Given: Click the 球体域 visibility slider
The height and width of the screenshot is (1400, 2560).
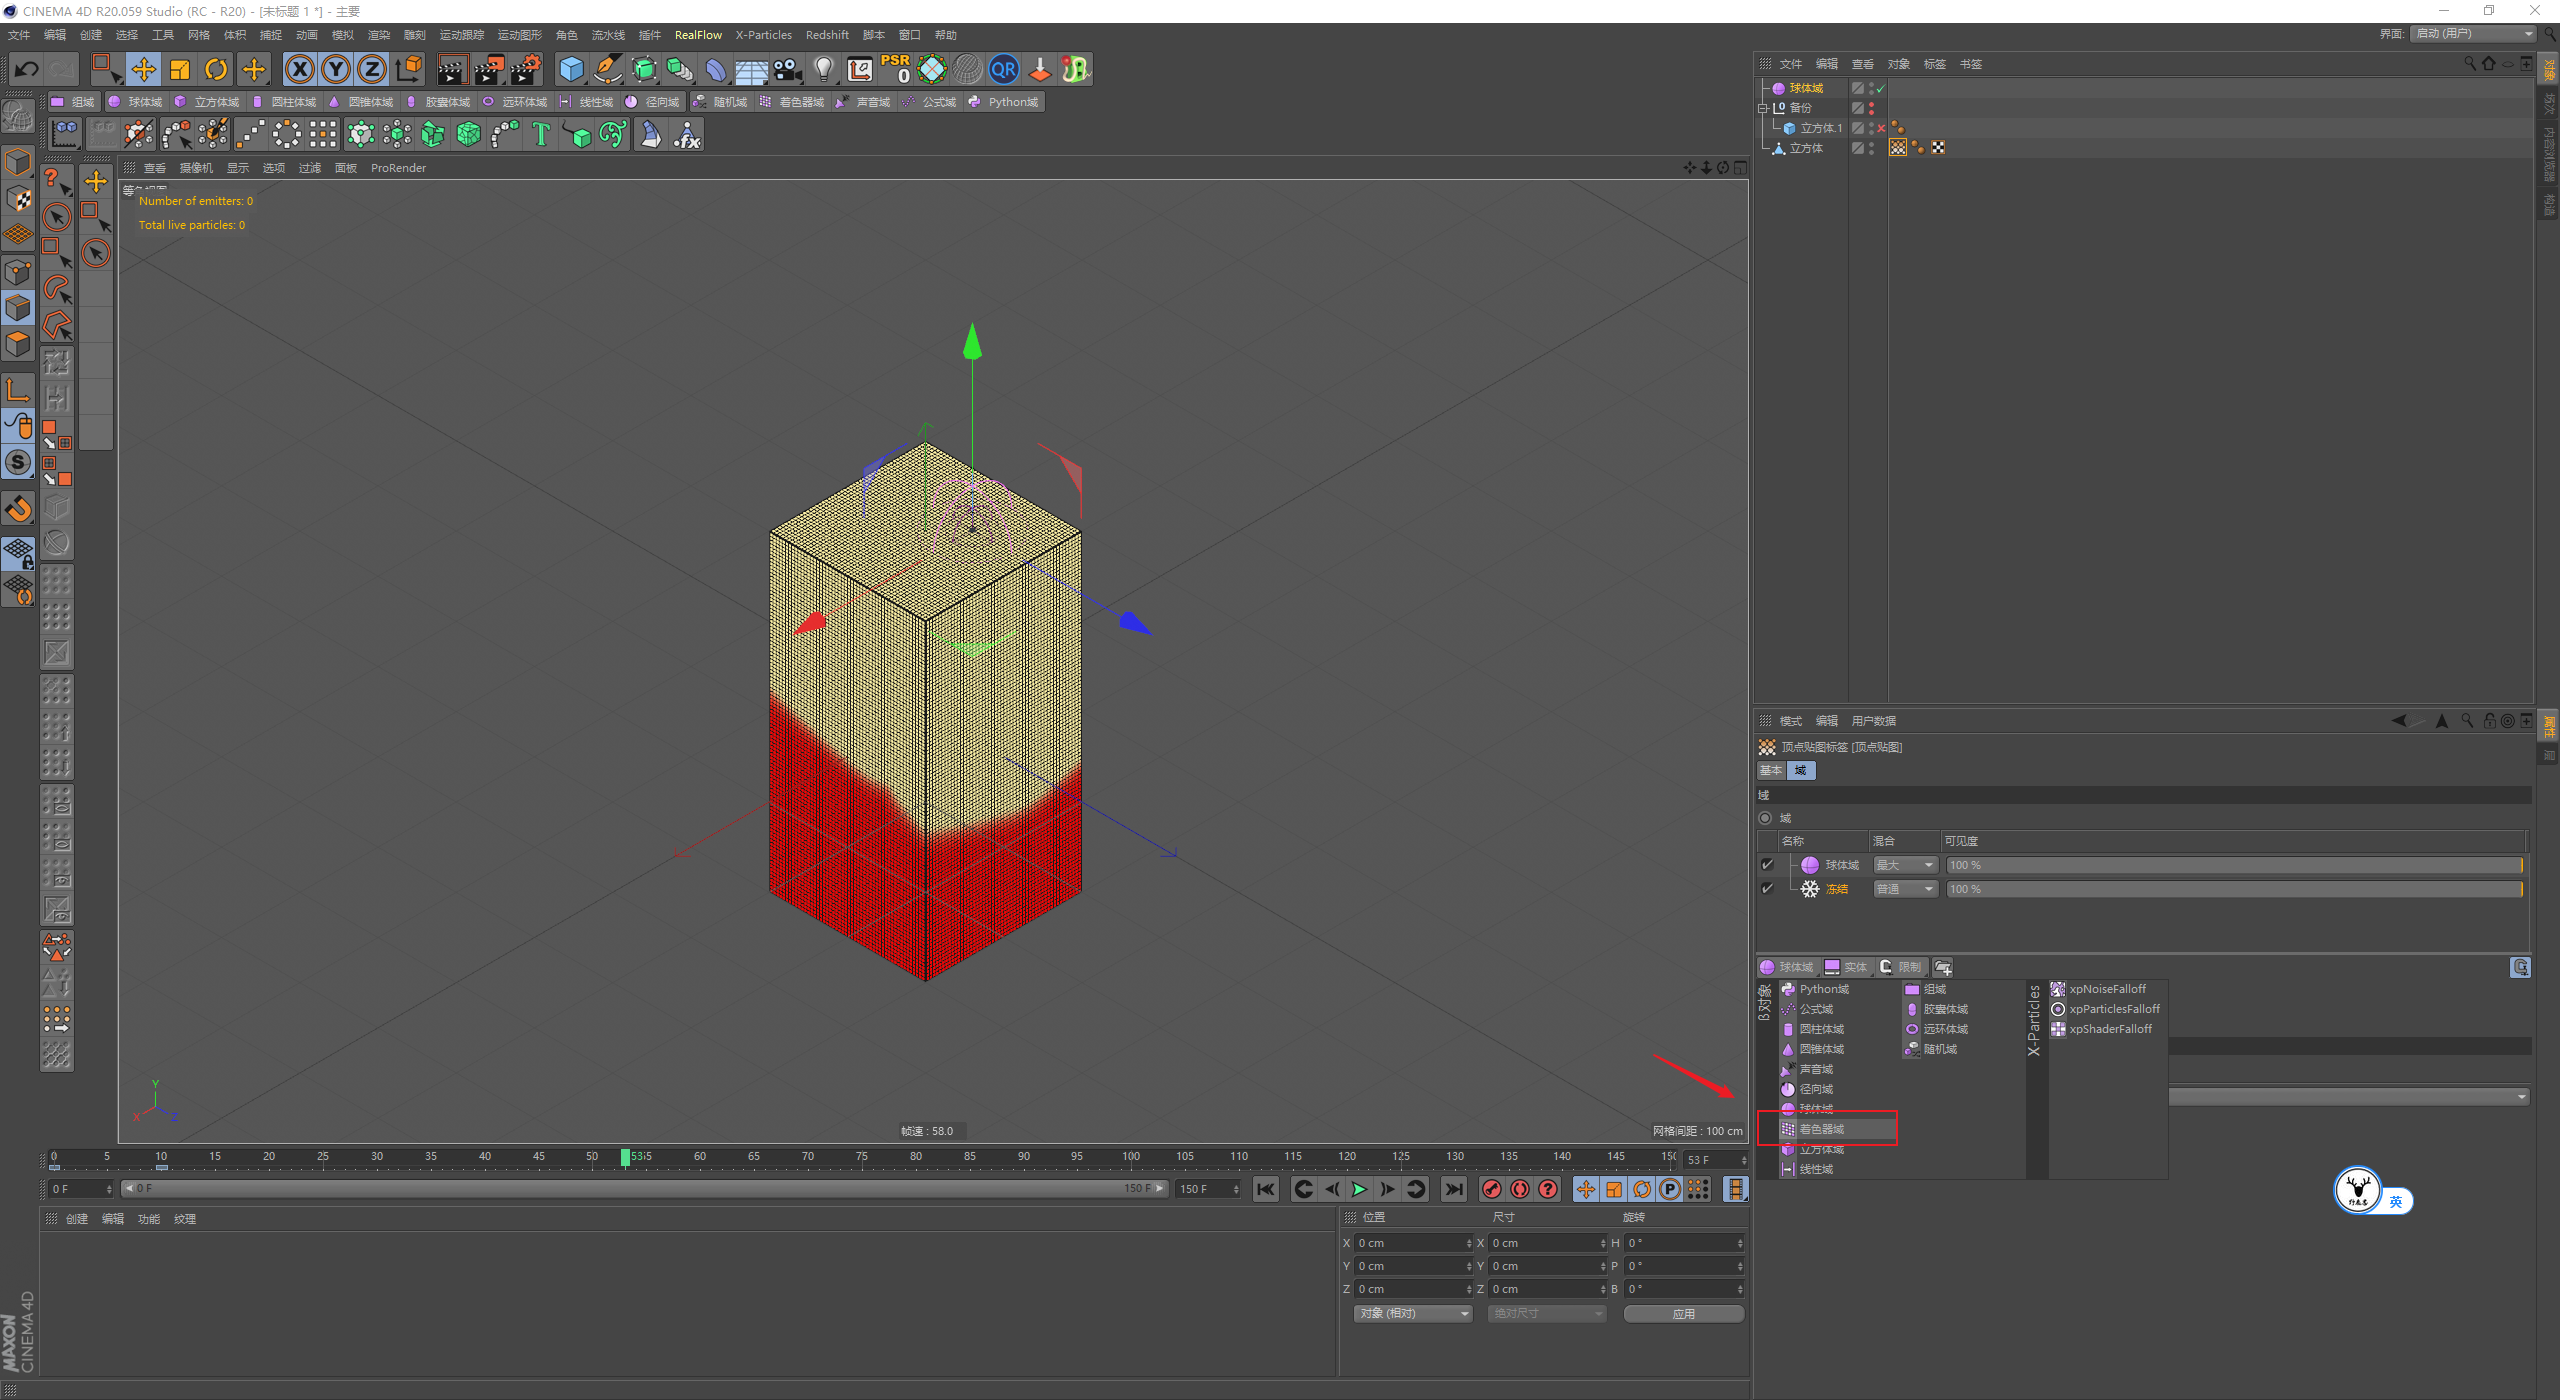Looking at the screenshot, I should point(2234,865).
